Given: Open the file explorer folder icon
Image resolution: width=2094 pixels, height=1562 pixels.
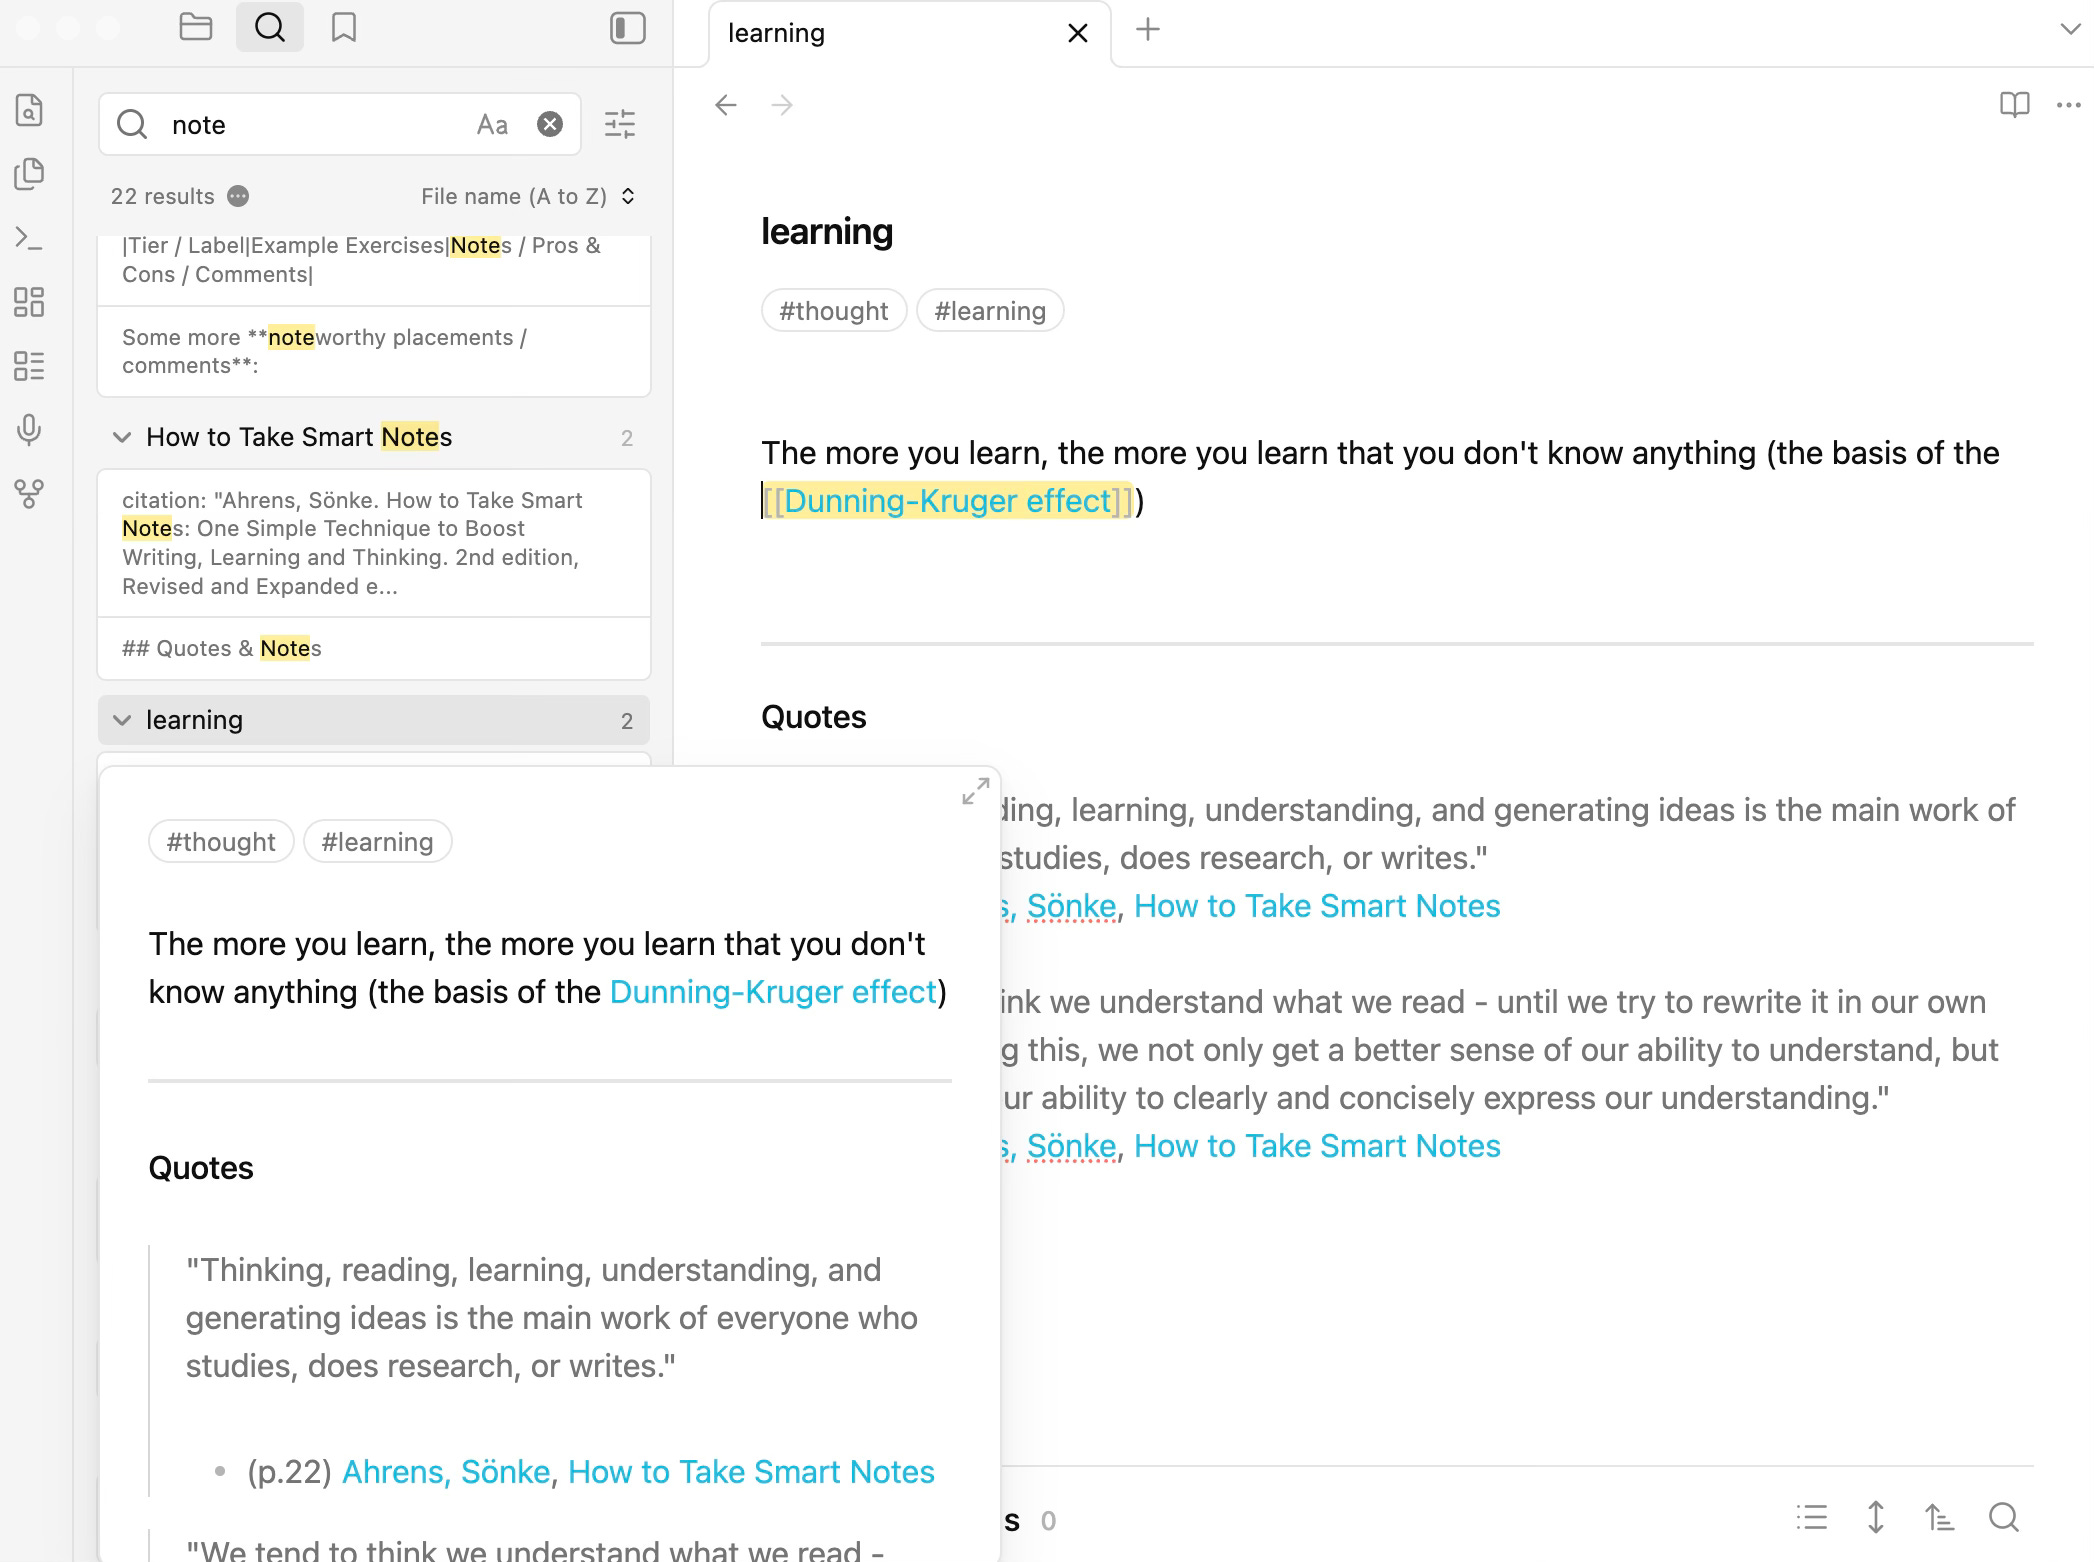Looking at the screenshot, I should coord(196,28).
